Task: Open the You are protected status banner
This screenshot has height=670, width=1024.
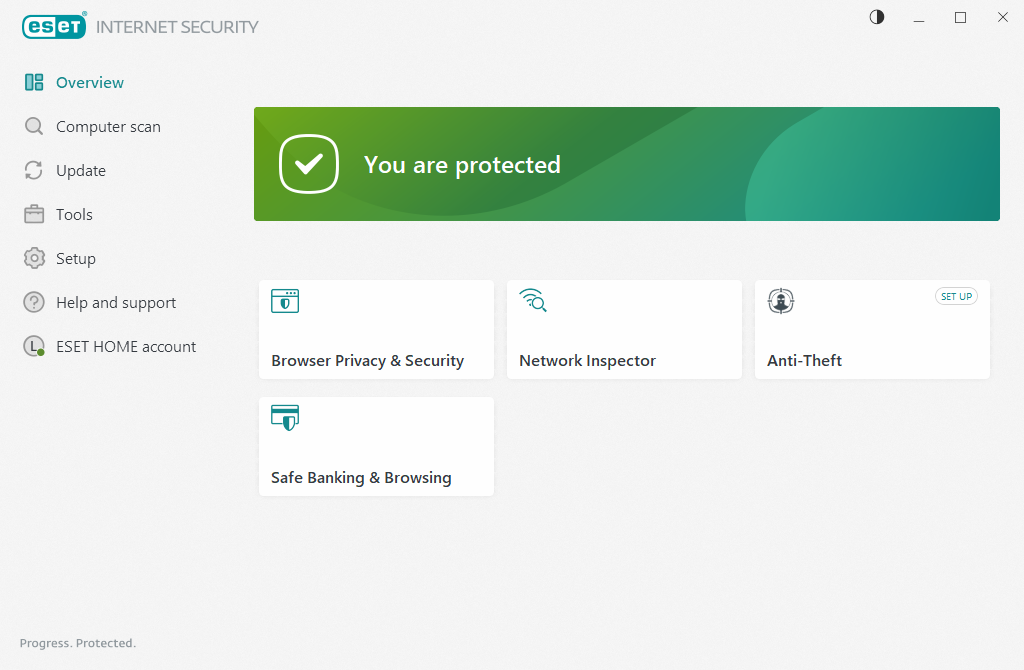Action: point(627,164)
